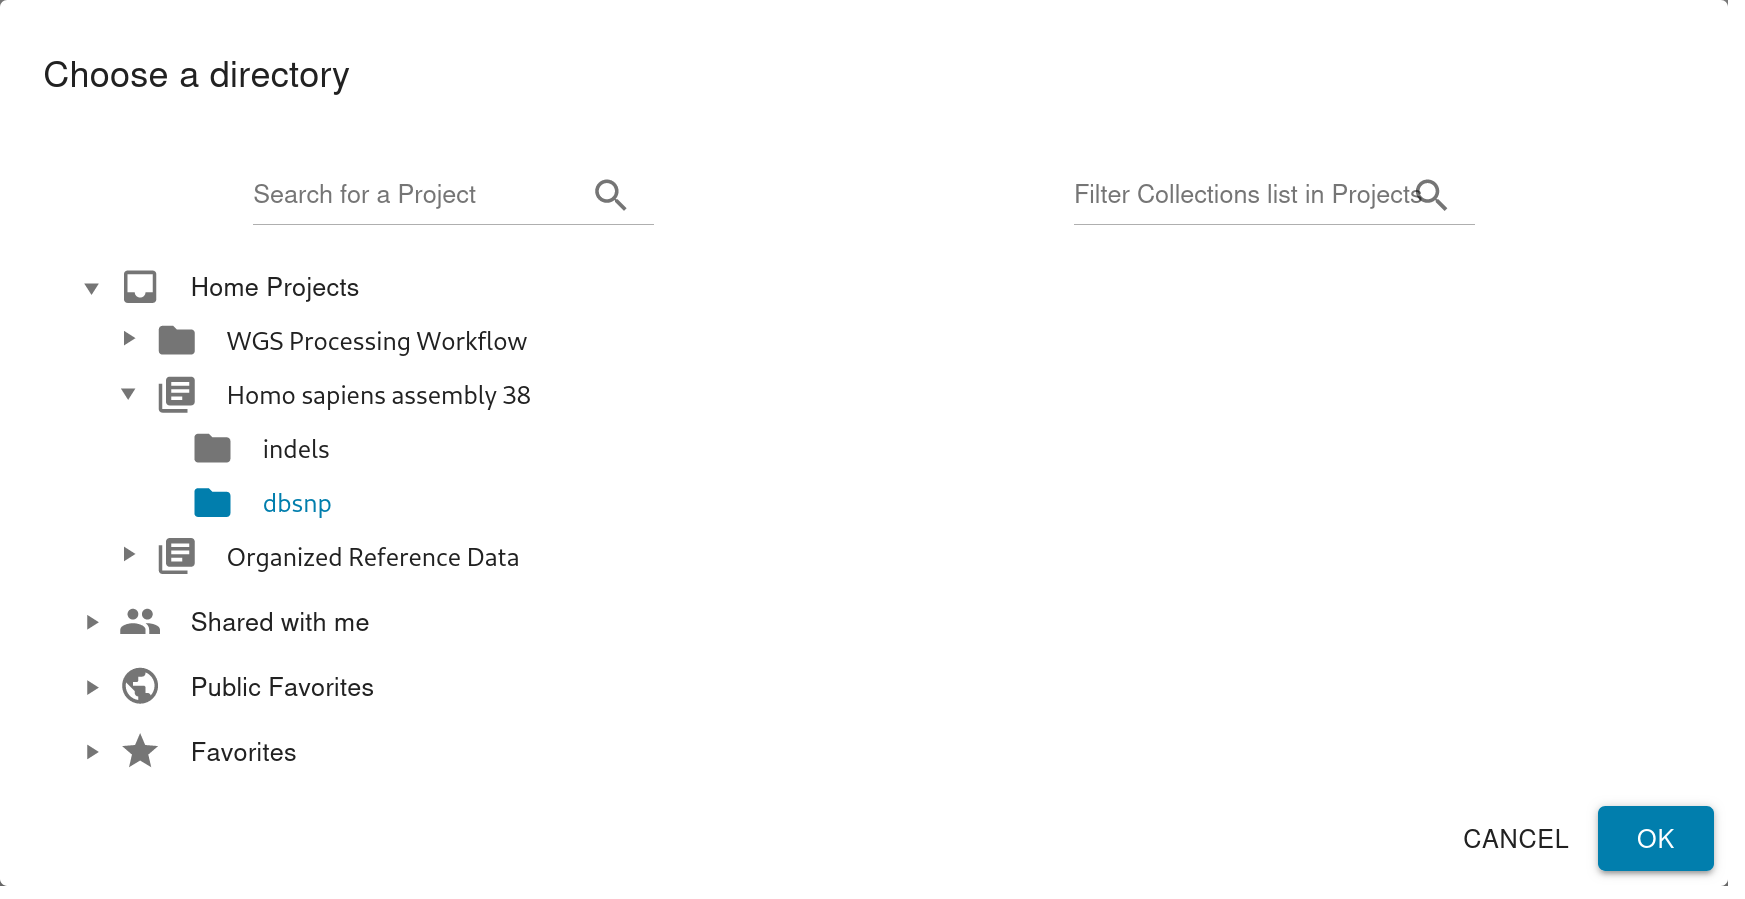Click the Shared with me people icon
The width and height of the screenshot is (1745, 899).
pos(140,622)
